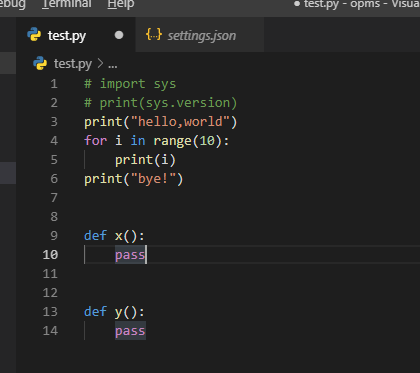Expand the breadcrumb chevron after test.py
The width and height of the screenshot is (420, 373).
100,63
